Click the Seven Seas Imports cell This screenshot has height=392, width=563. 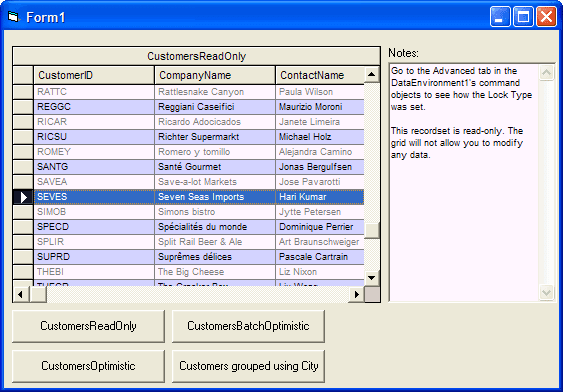[215, 197]
